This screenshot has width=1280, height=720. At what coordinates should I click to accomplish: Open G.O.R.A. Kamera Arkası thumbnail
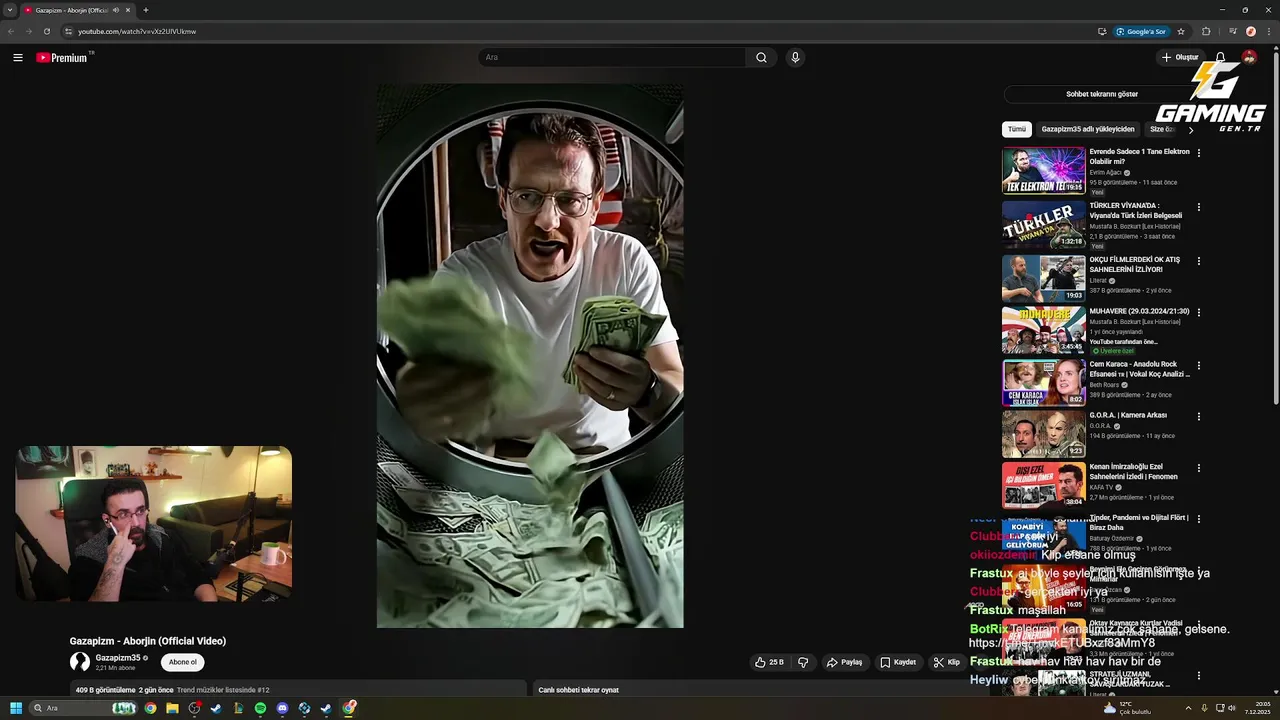tap(1043, 433)
